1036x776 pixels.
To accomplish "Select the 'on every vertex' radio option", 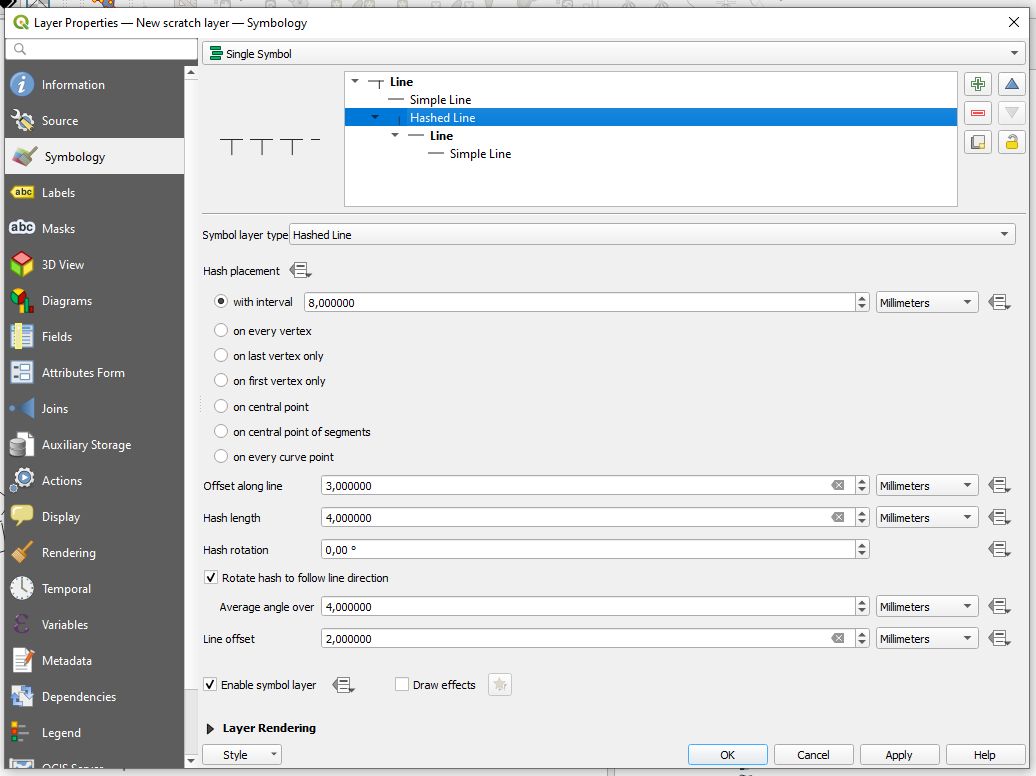I will pos(221,330).
